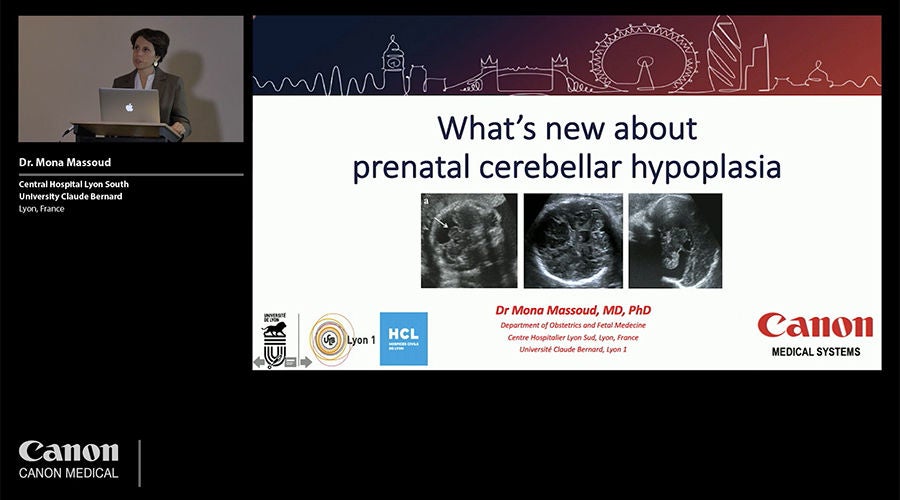Advance to next slide with right arrow
900x500 pixels.
pos(306,362)
